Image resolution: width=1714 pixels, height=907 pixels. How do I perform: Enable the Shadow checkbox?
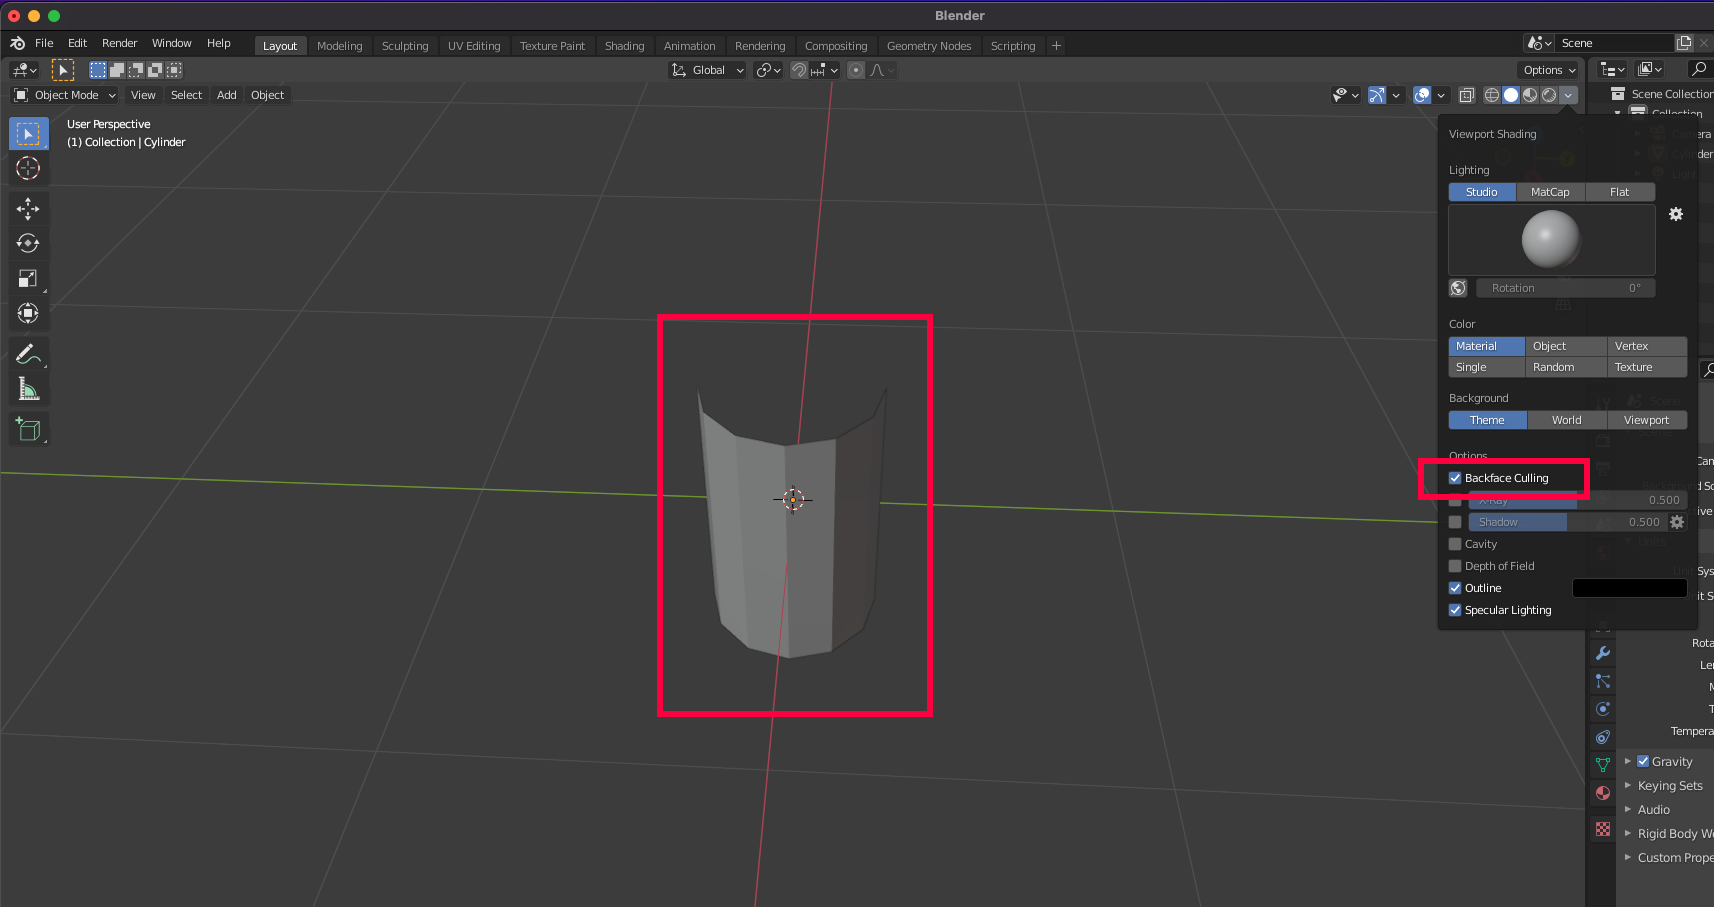1455,522
